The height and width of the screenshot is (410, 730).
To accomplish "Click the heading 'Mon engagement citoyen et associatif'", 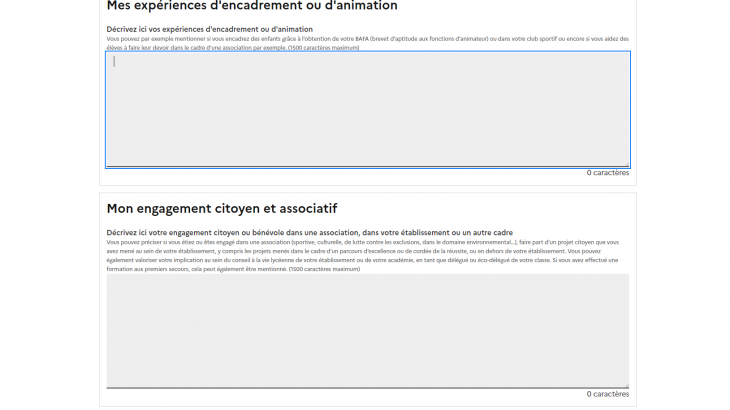I will click(222, 209).
